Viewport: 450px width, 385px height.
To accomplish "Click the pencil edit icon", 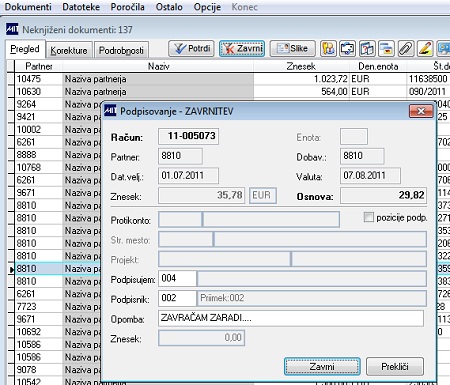I will coord(425,49).
